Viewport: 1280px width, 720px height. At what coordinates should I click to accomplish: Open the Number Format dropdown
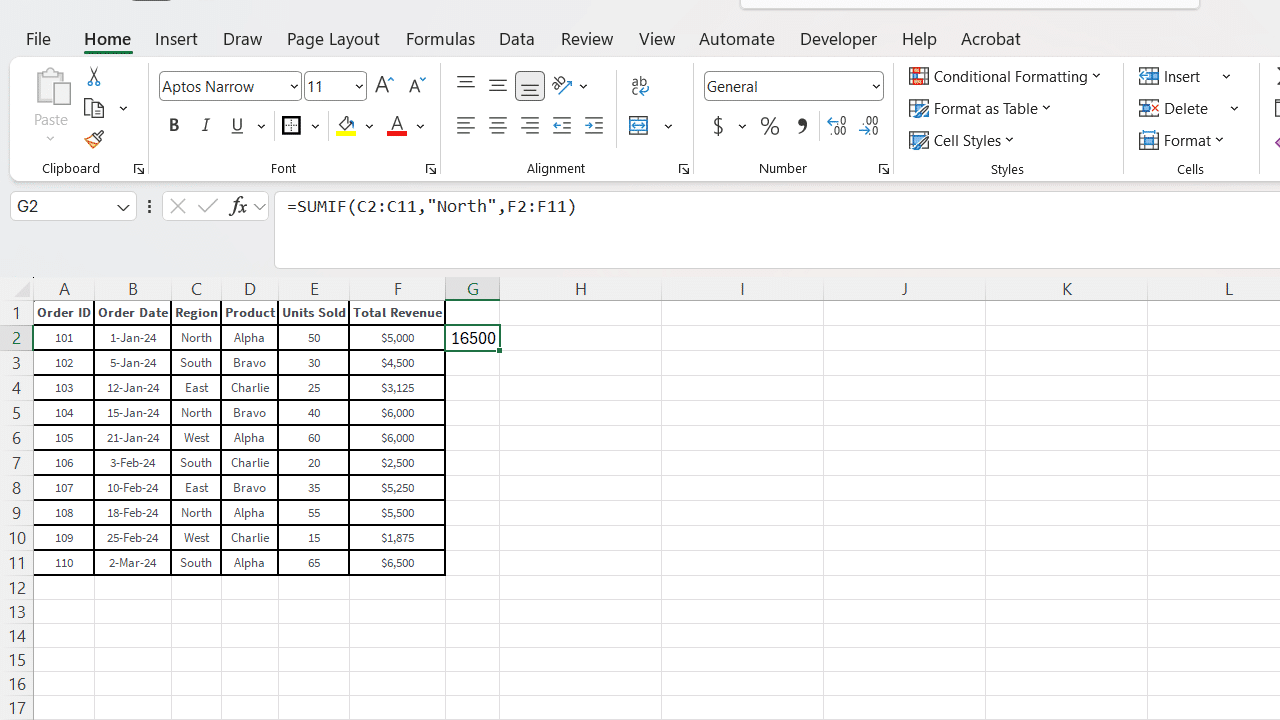tap(874, 86)
